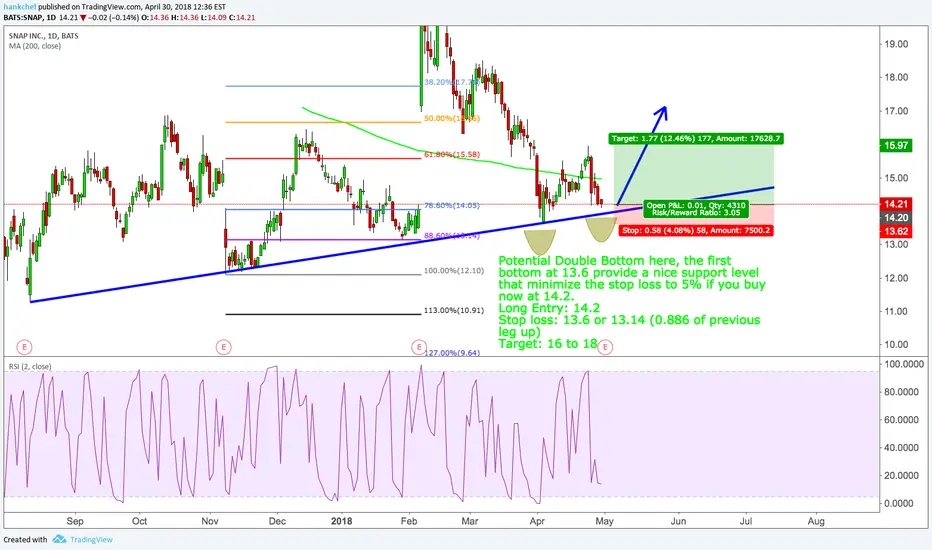932x550 pixels.
Task: Click the green 15.97 price tag
Action: click(x=896, y=145)
